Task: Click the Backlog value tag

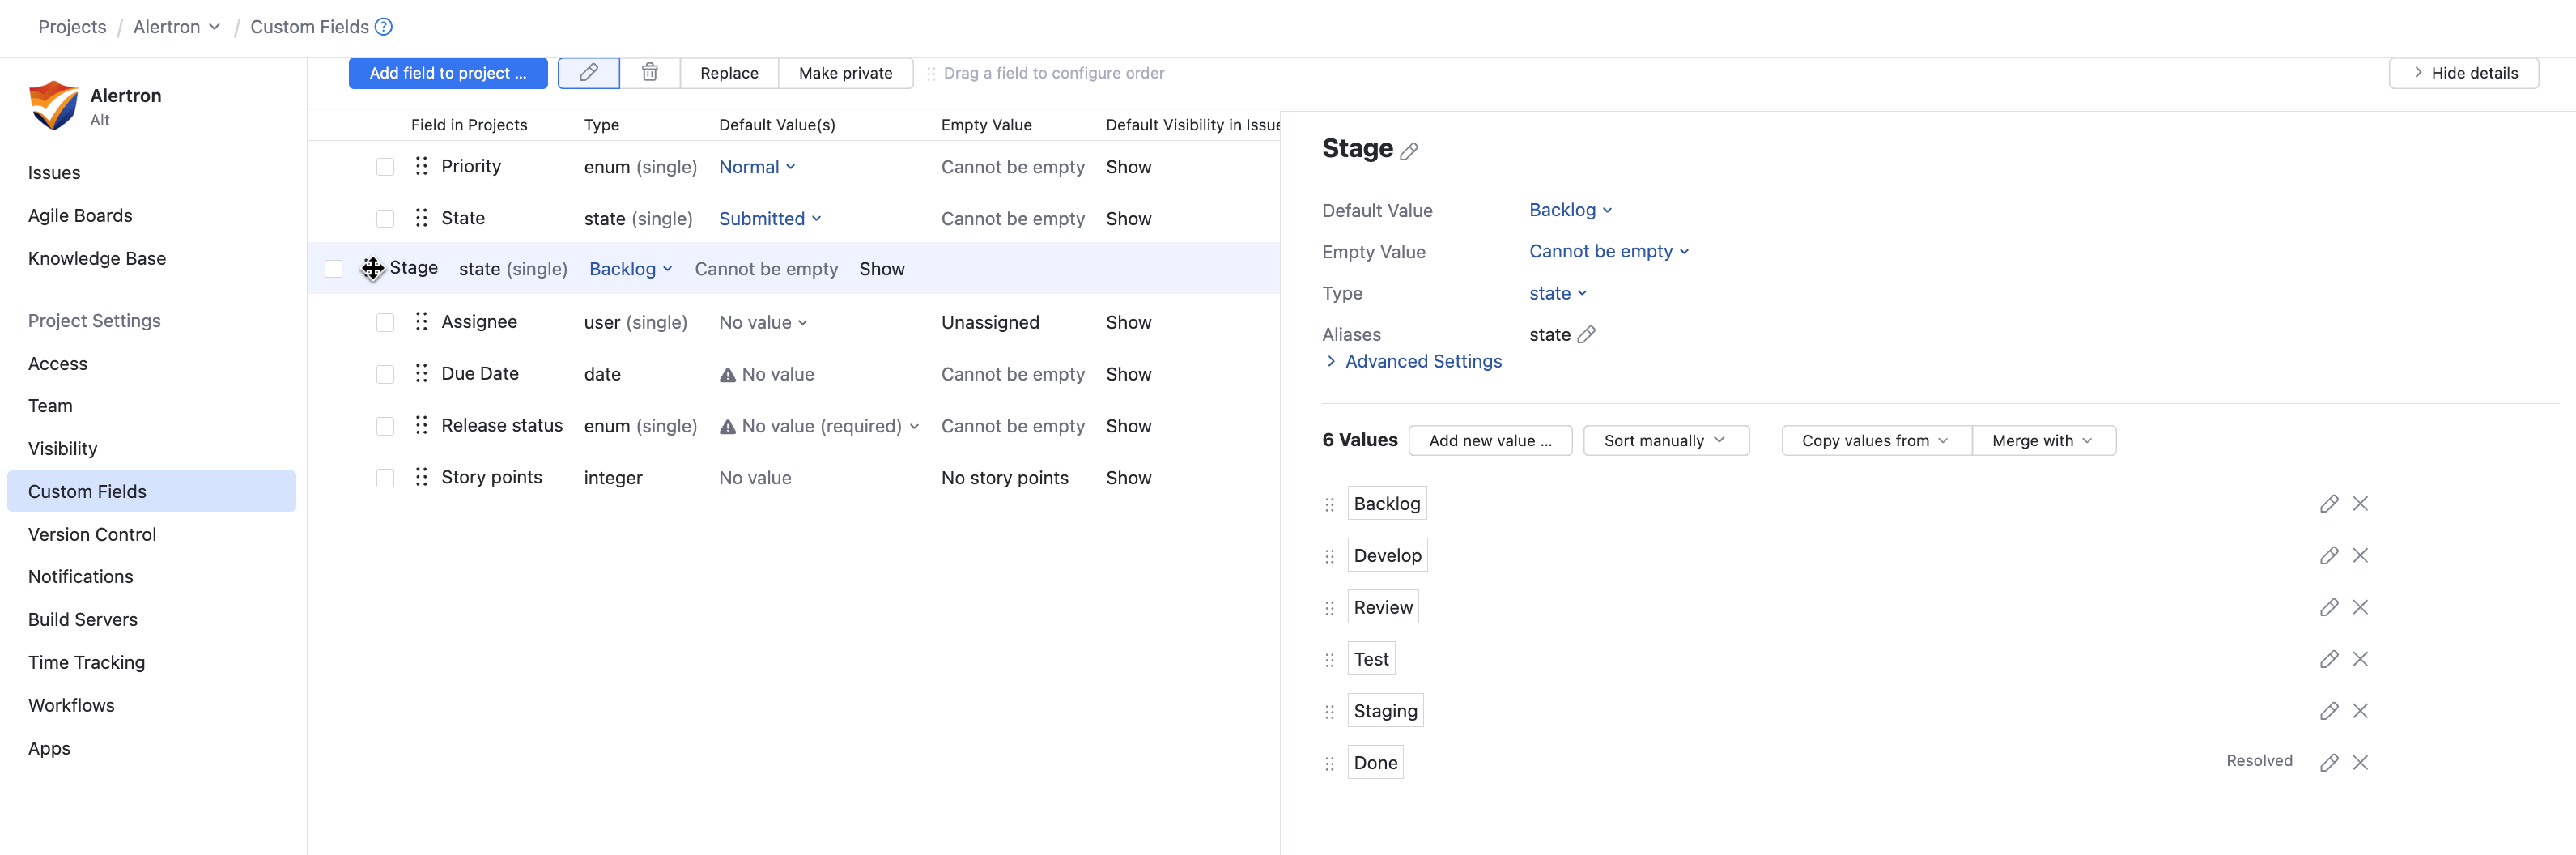Action: [1386, 504]
